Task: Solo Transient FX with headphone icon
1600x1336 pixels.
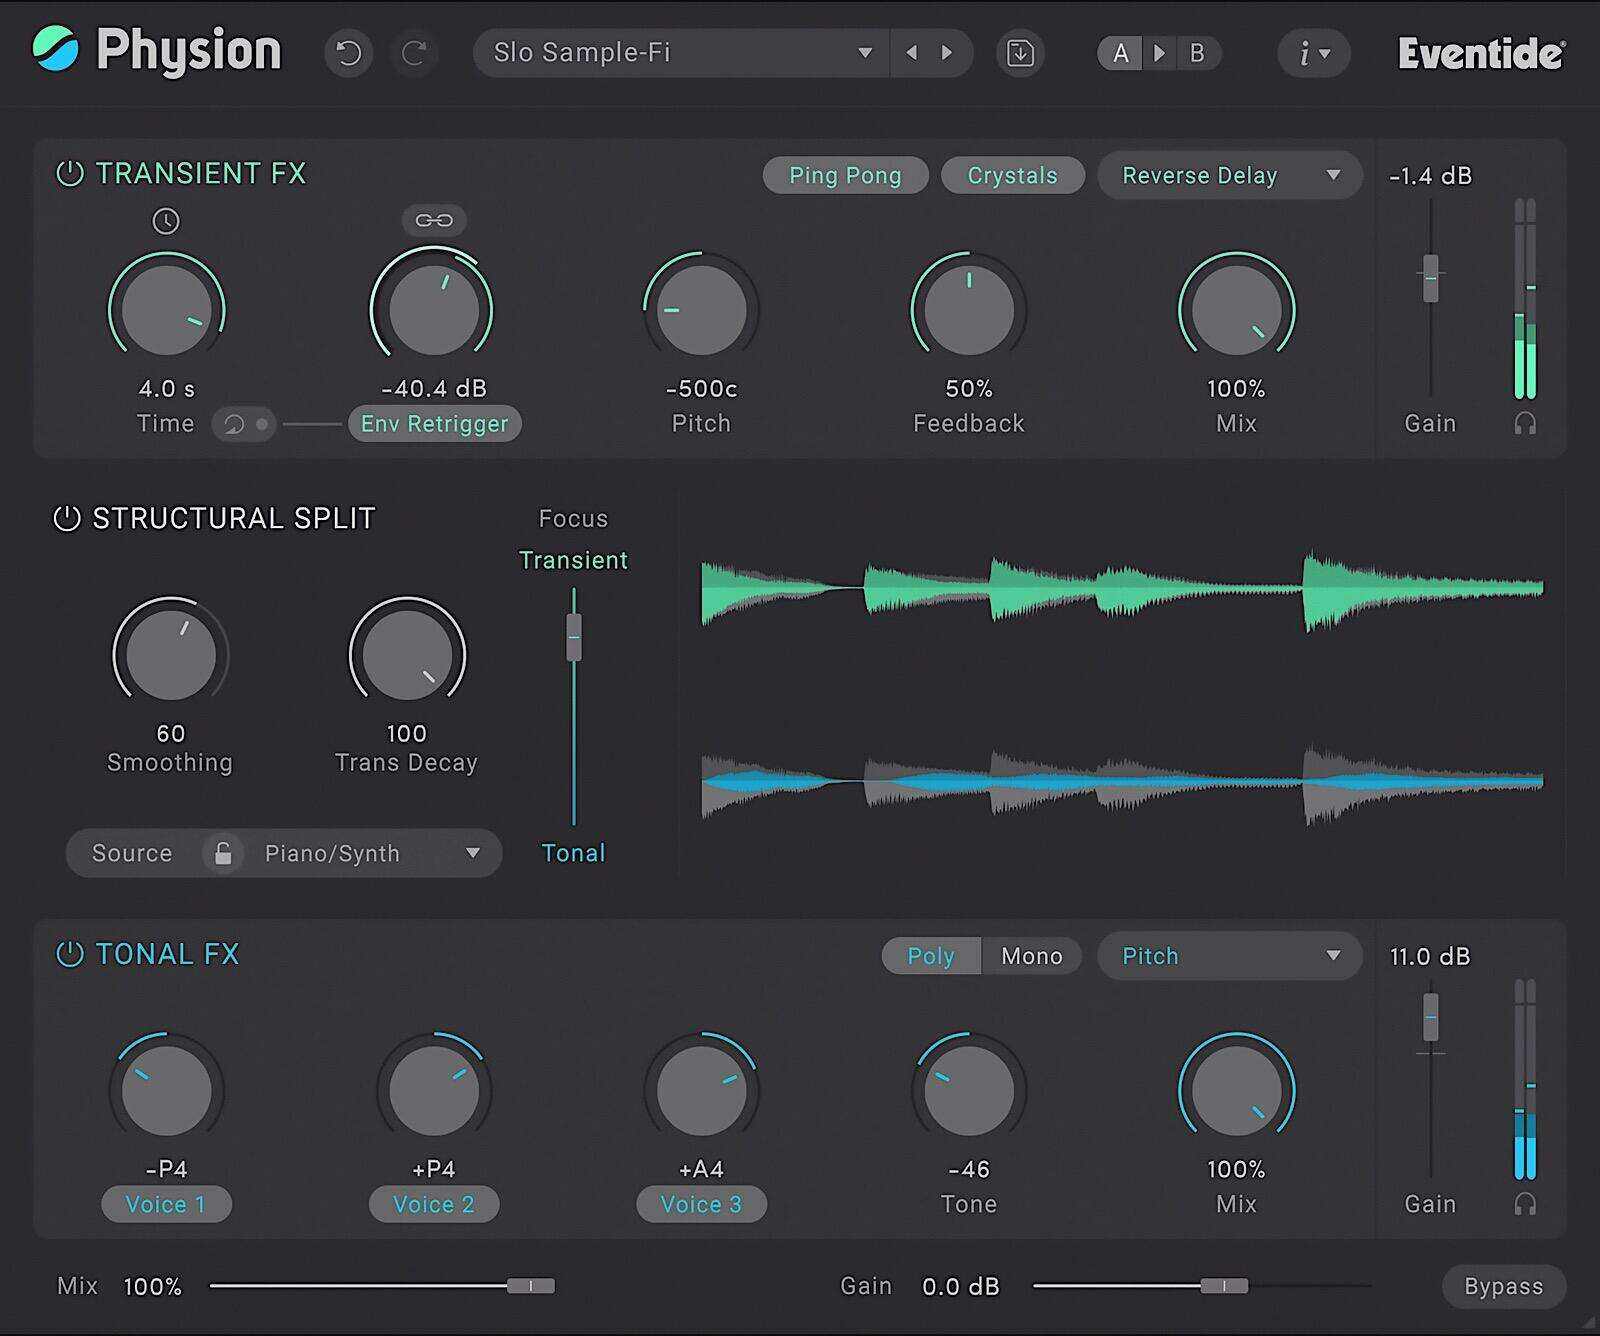Action: [1525, 423]
